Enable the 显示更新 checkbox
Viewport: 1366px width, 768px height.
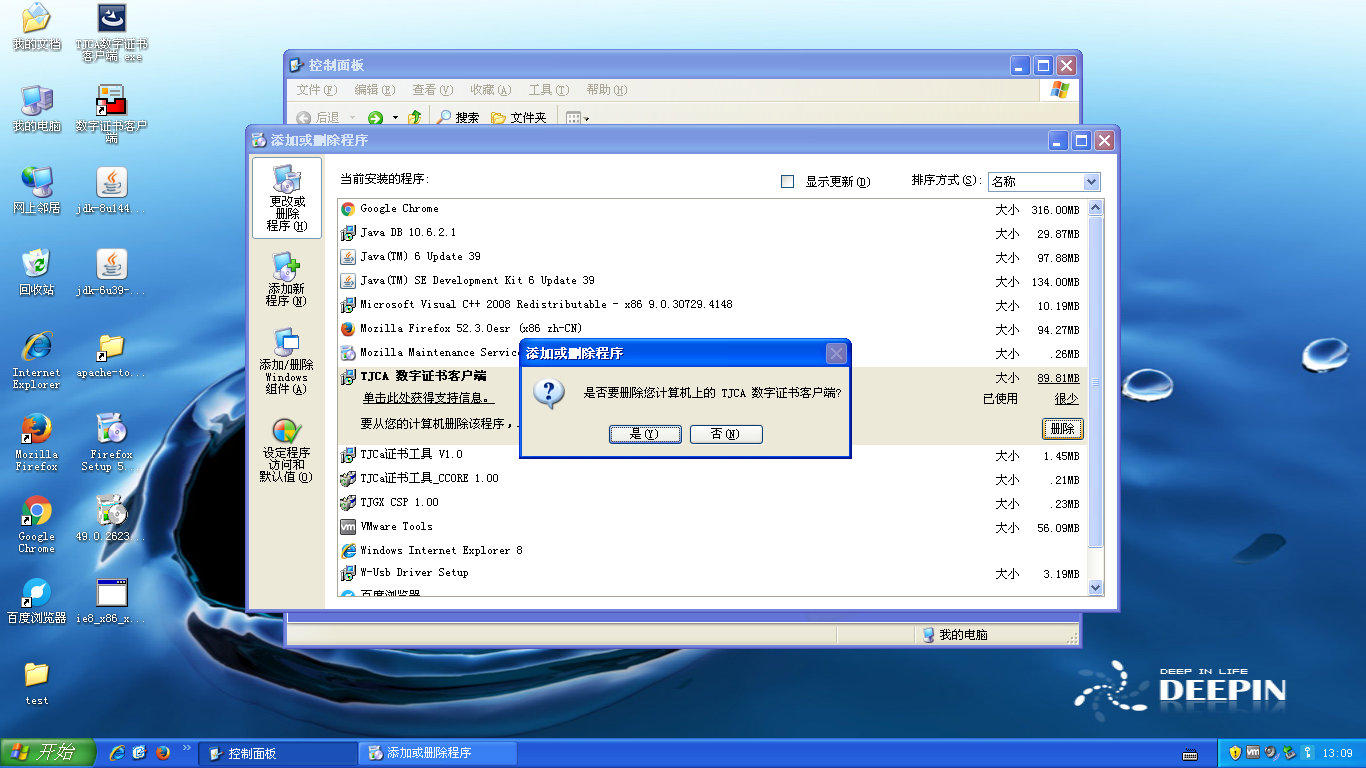(x=787, y=182)
